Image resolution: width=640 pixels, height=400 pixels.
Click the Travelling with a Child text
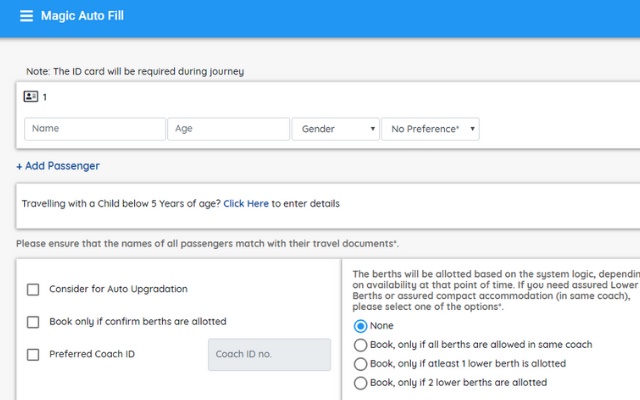[120, 204]
